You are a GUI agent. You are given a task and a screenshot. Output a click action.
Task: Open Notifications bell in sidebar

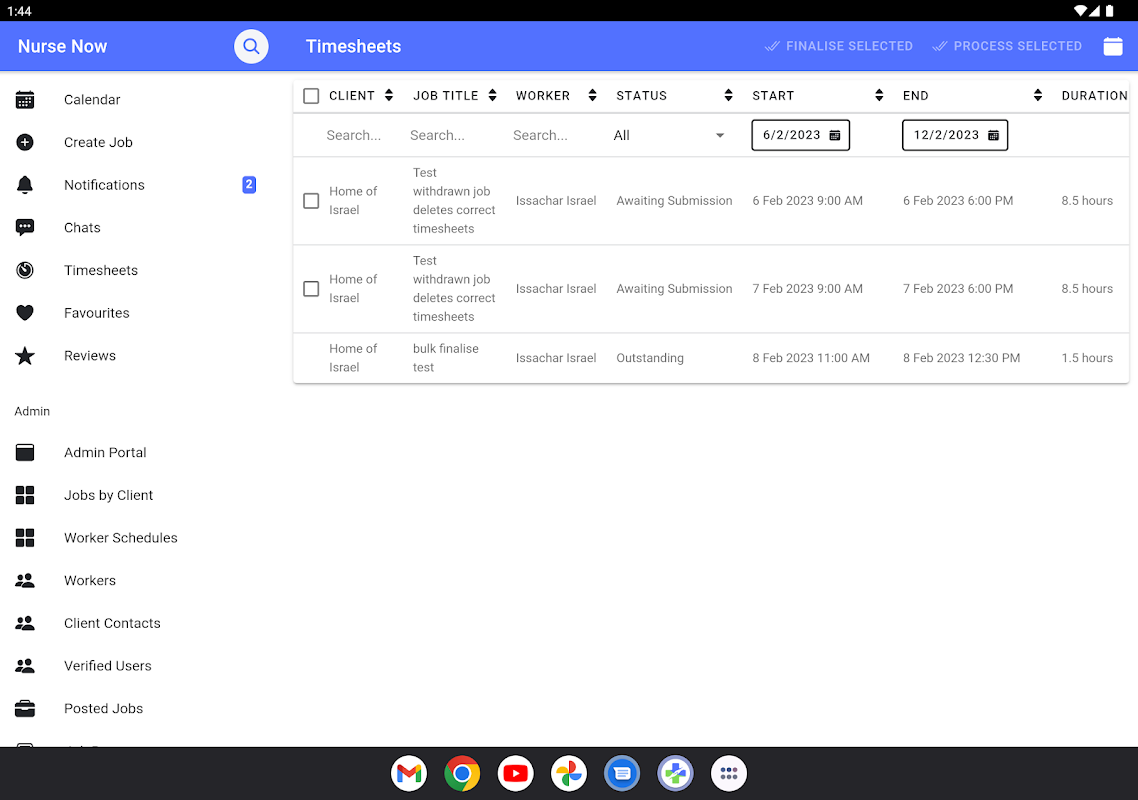25,185
